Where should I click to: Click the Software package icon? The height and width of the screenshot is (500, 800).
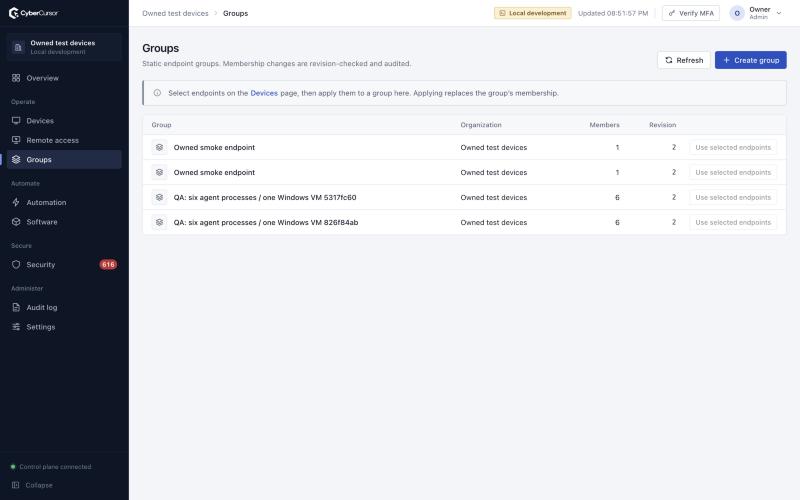tap(16, 222)
